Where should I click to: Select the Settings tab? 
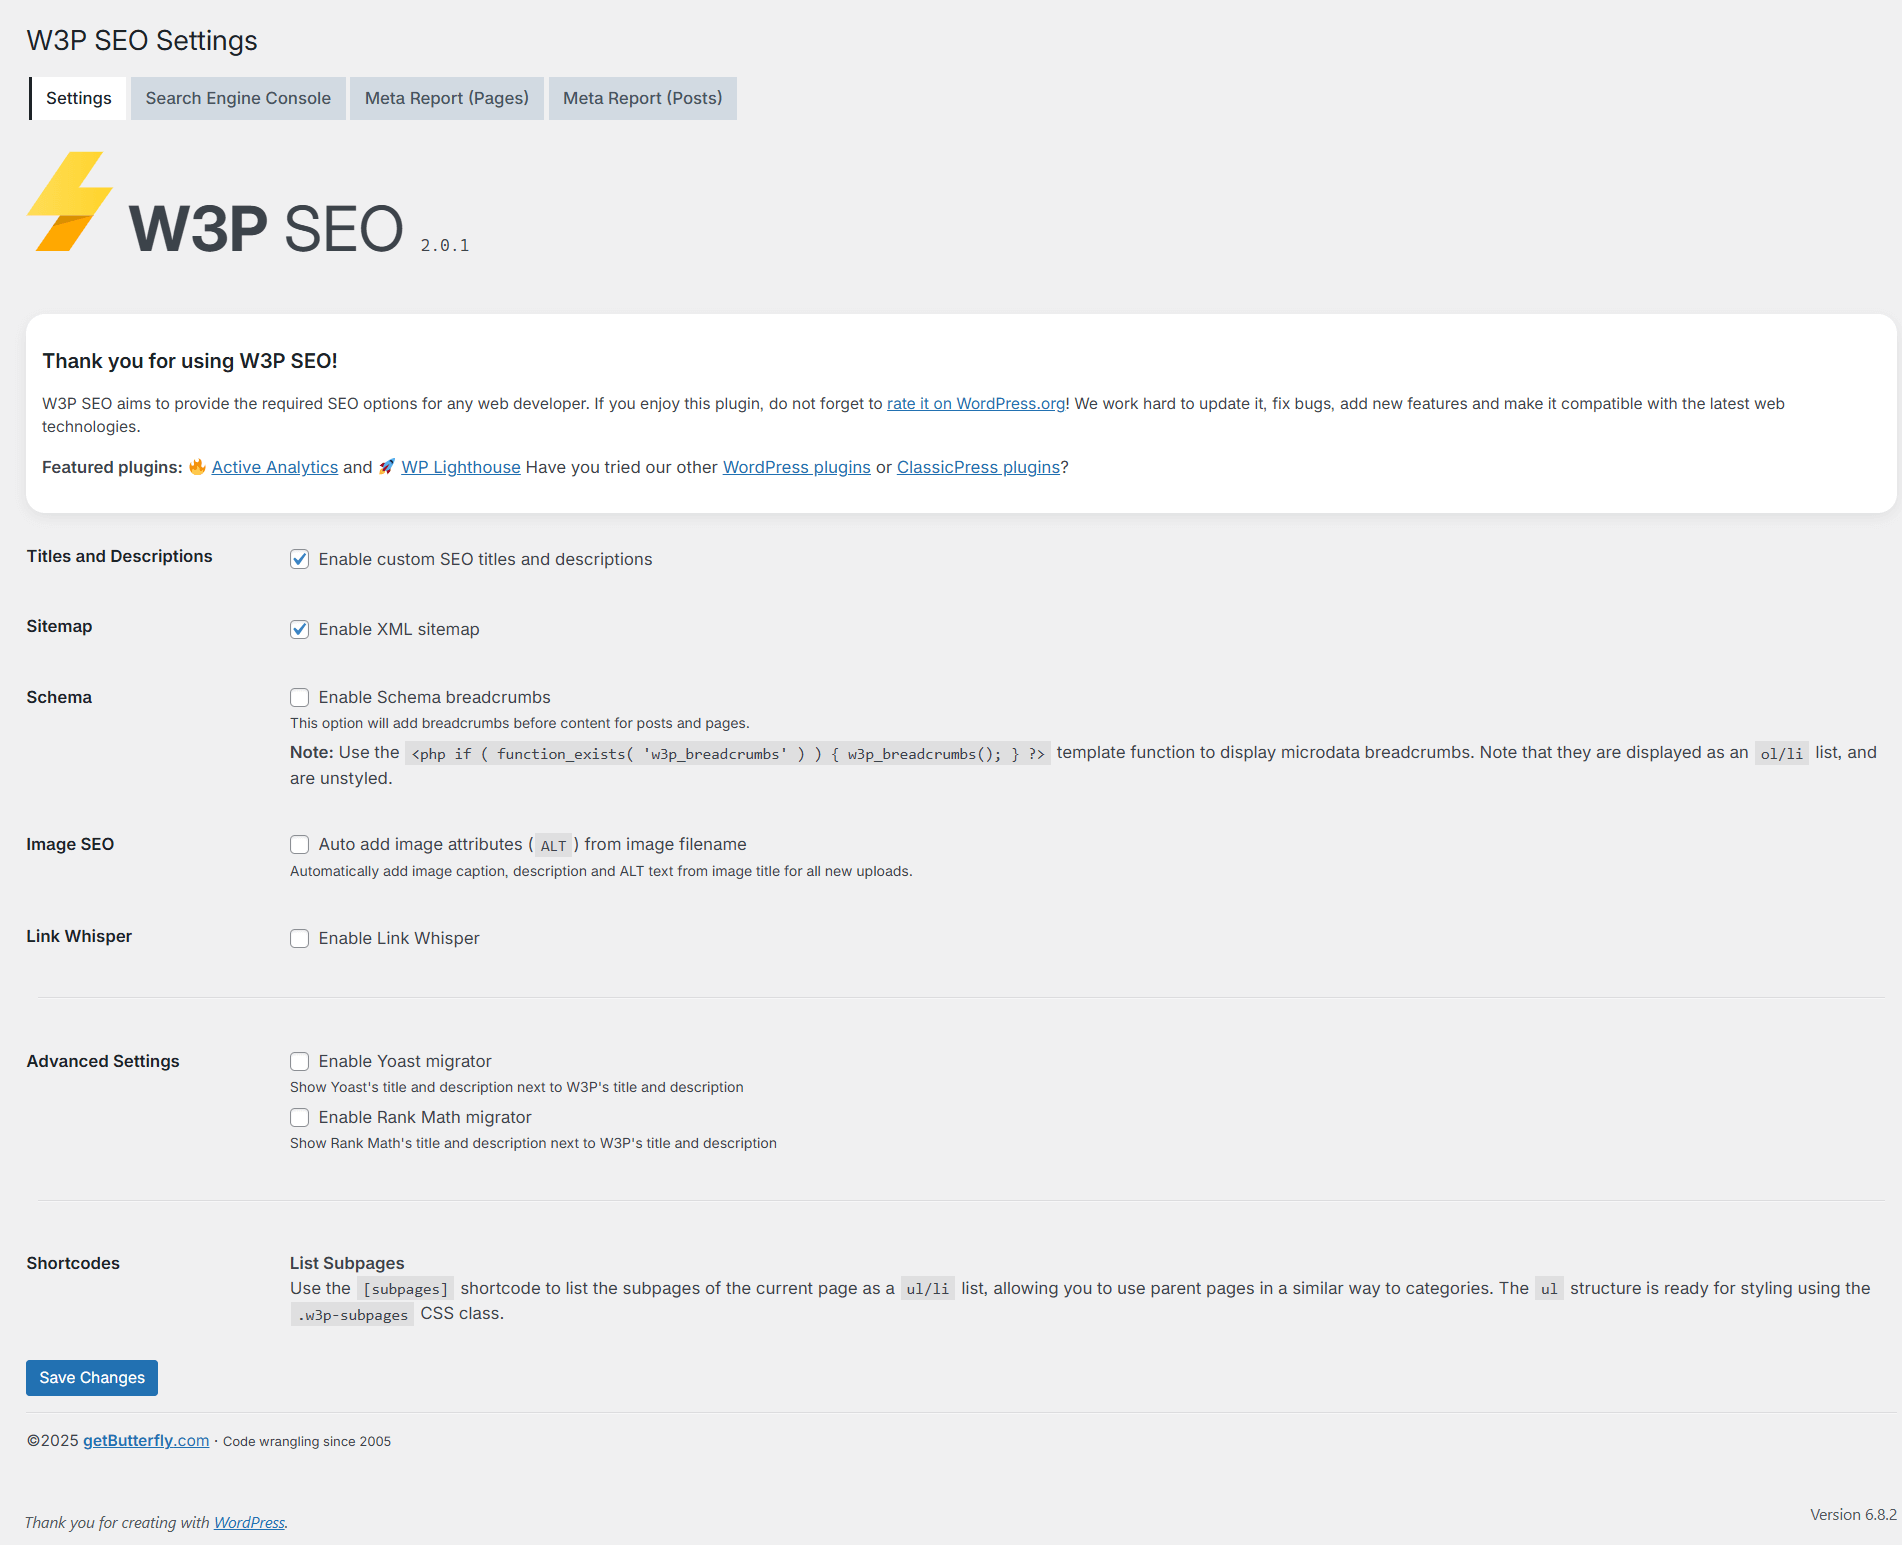pos(78,98)
